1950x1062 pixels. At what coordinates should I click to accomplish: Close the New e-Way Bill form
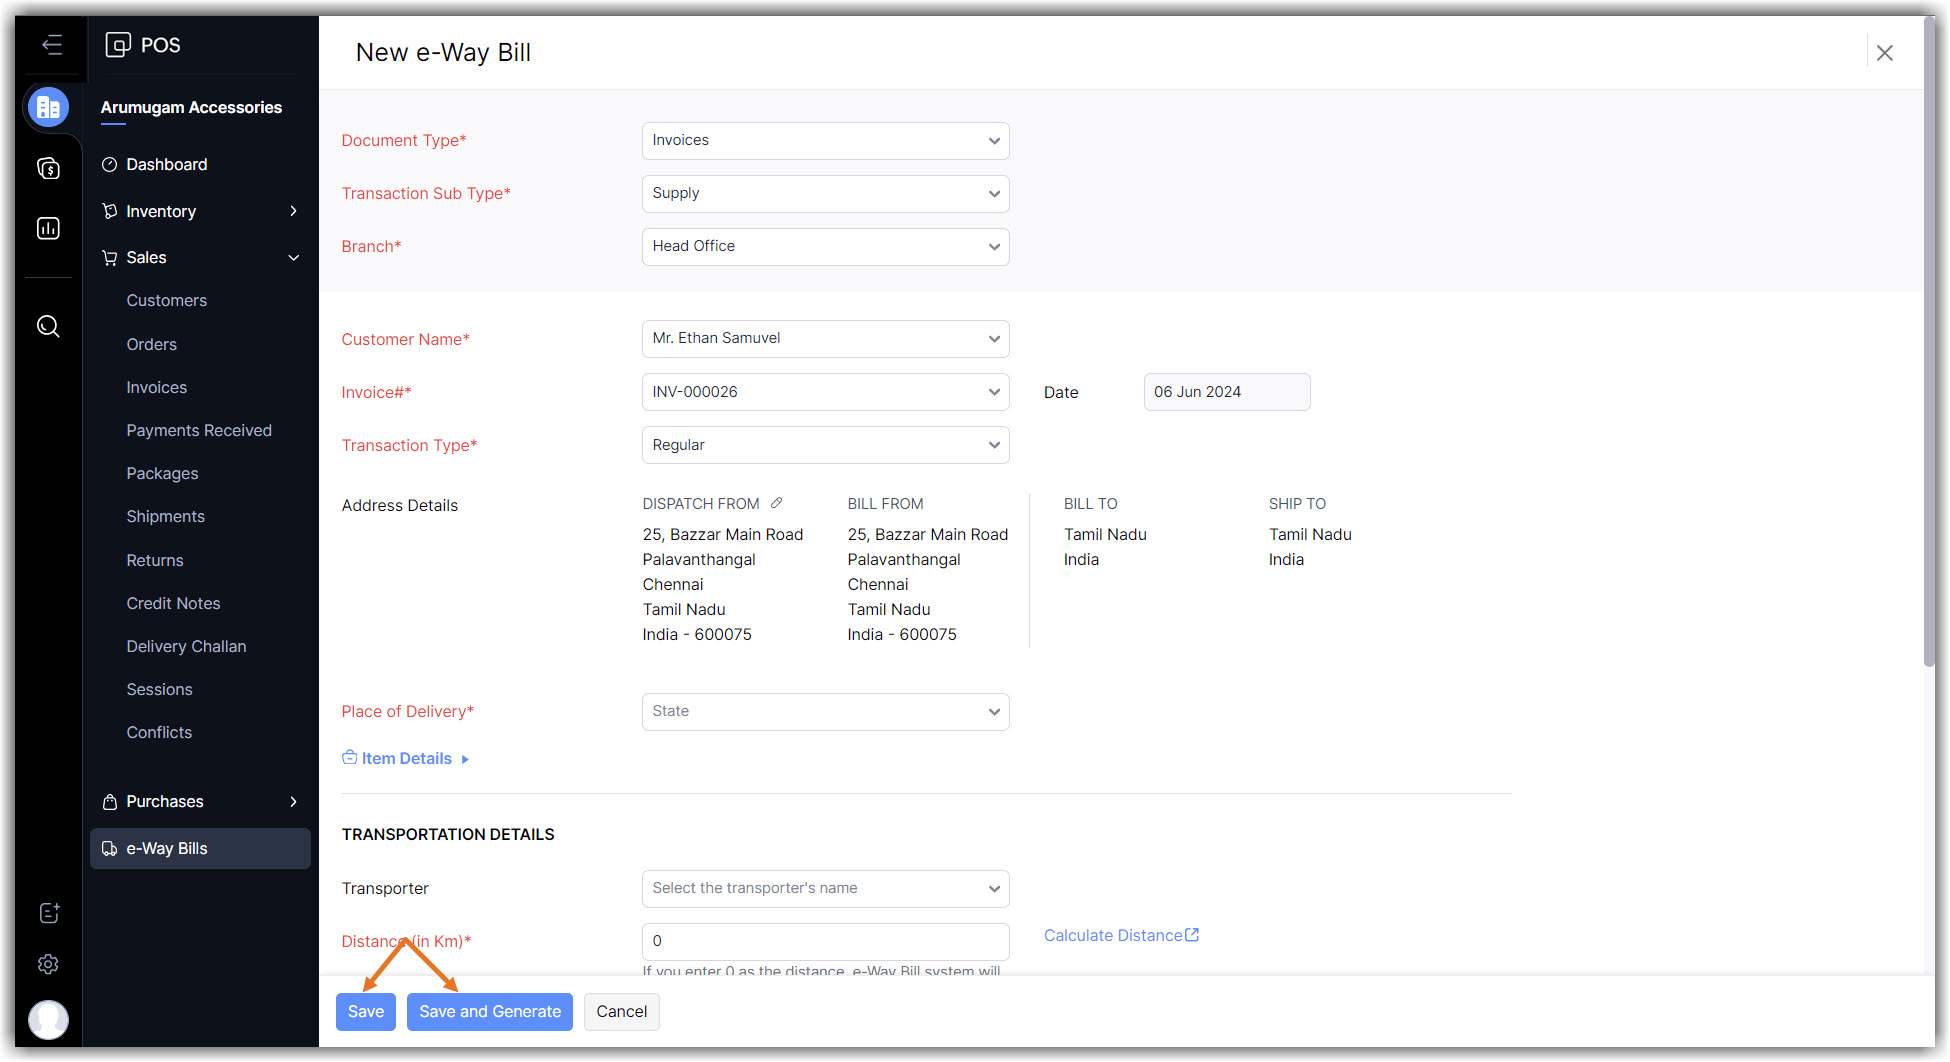pos(1884,53)
